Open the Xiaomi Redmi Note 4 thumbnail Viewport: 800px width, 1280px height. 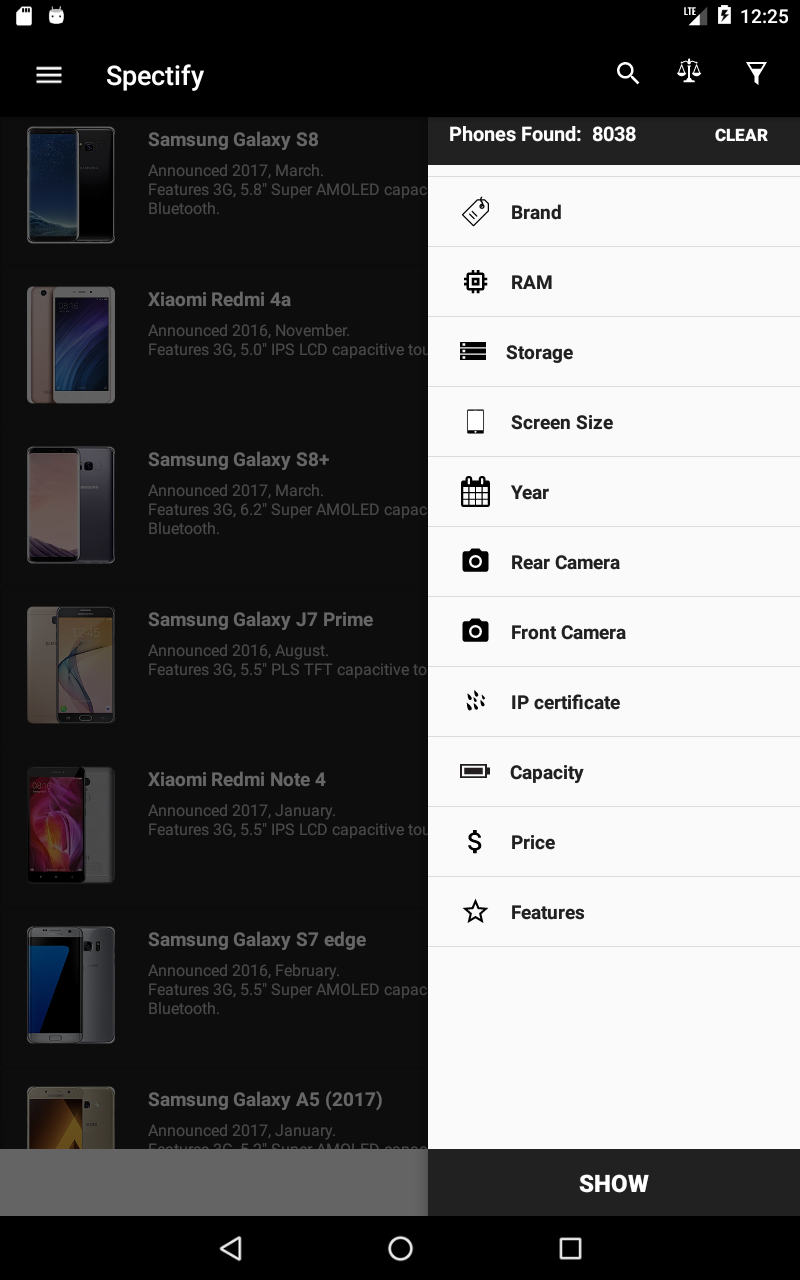tap(71, 825)
